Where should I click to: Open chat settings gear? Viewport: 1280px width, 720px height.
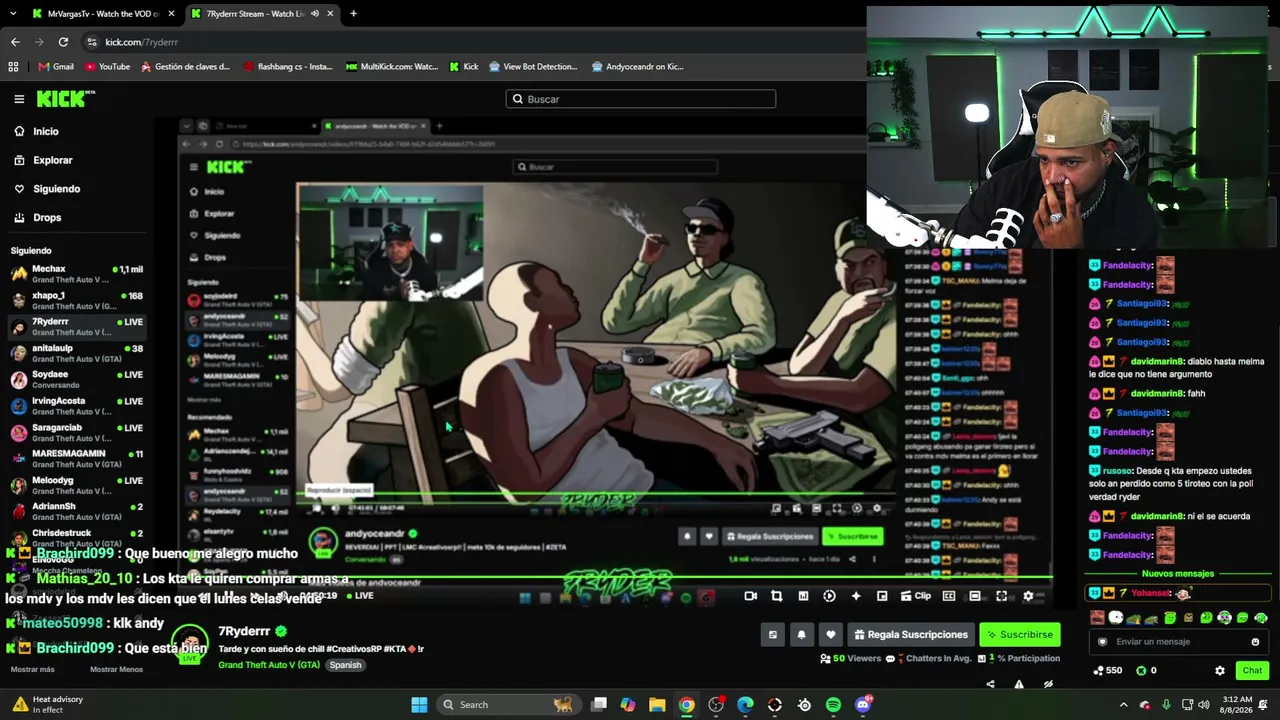click(x=1219, y=670)
